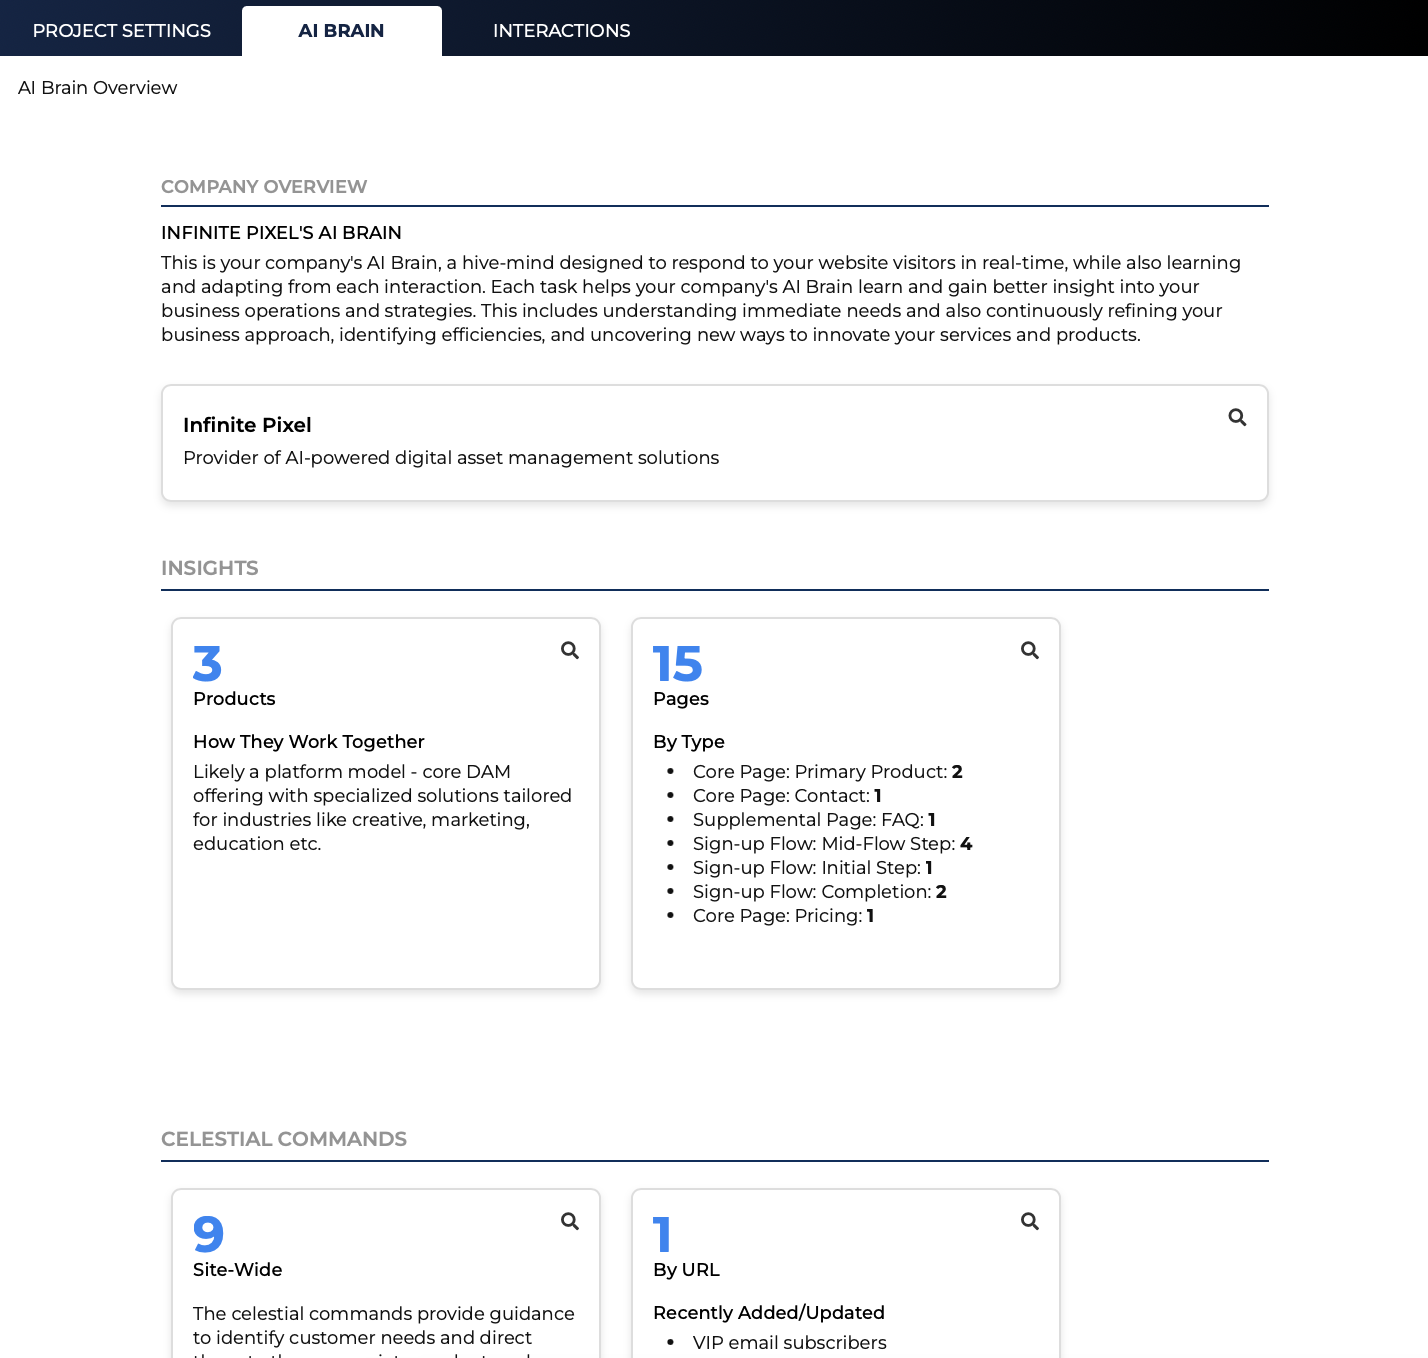
Task: Click the magnifier on the Site-Wide commands card
Action: pyautogui.click(x=569, y=1221)
